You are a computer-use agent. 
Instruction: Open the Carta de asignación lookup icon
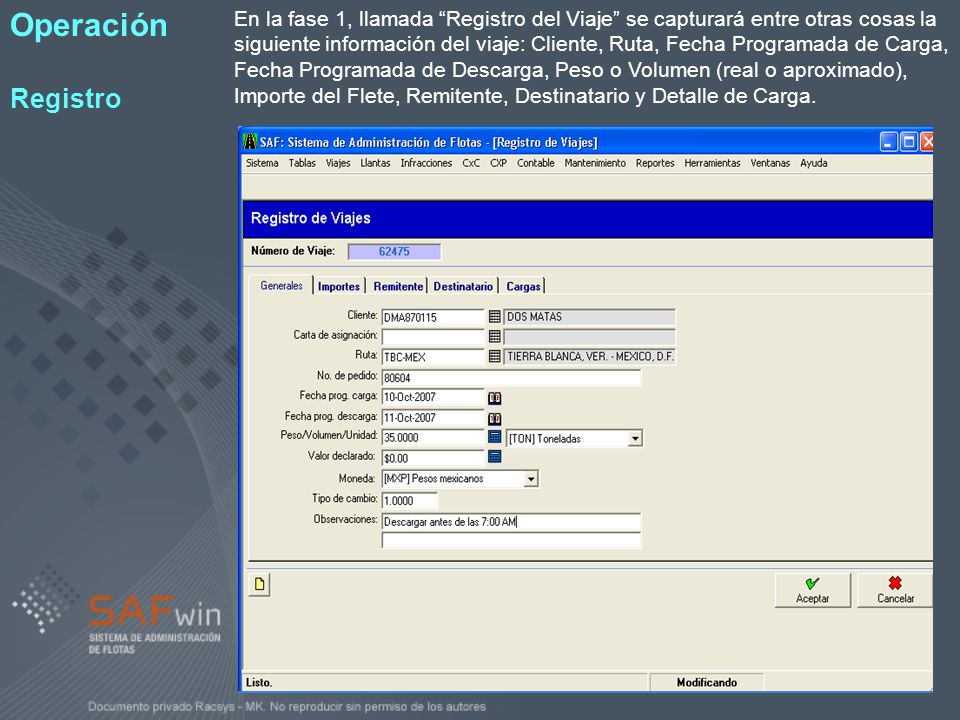(x=495, y=336)
